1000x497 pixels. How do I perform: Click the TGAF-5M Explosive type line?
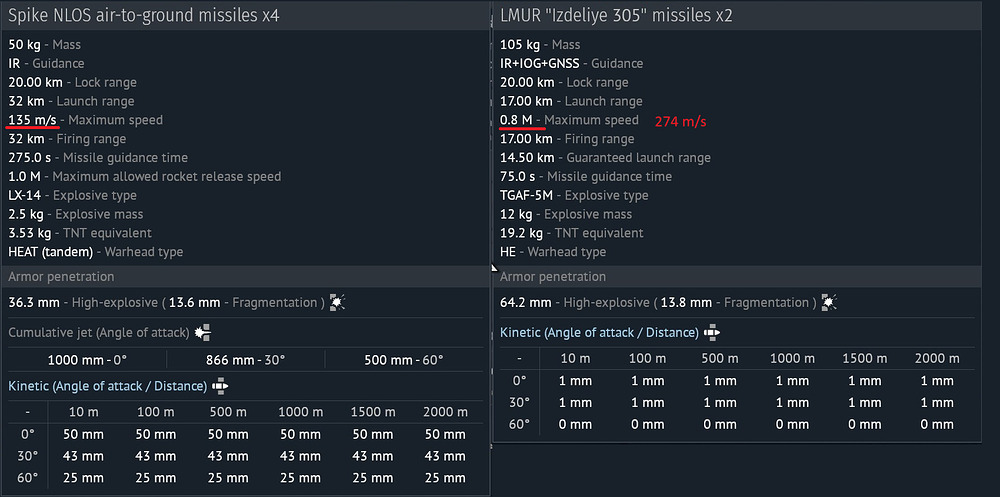pyautogui.click(x=574, y=195)
